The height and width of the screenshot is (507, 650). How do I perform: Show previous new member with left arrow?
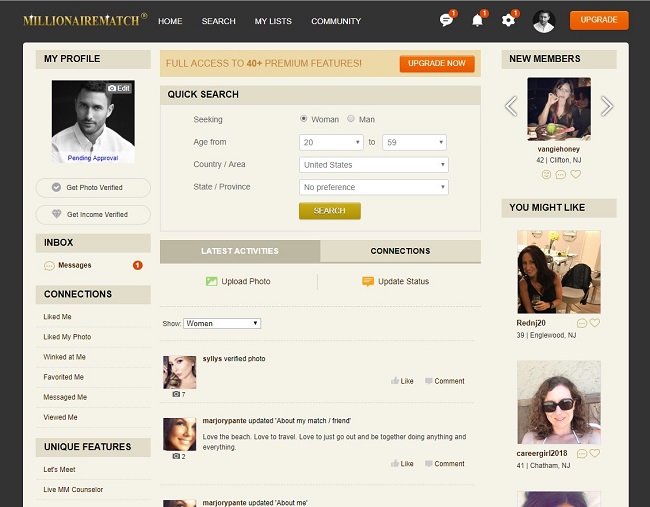[511, 106]
